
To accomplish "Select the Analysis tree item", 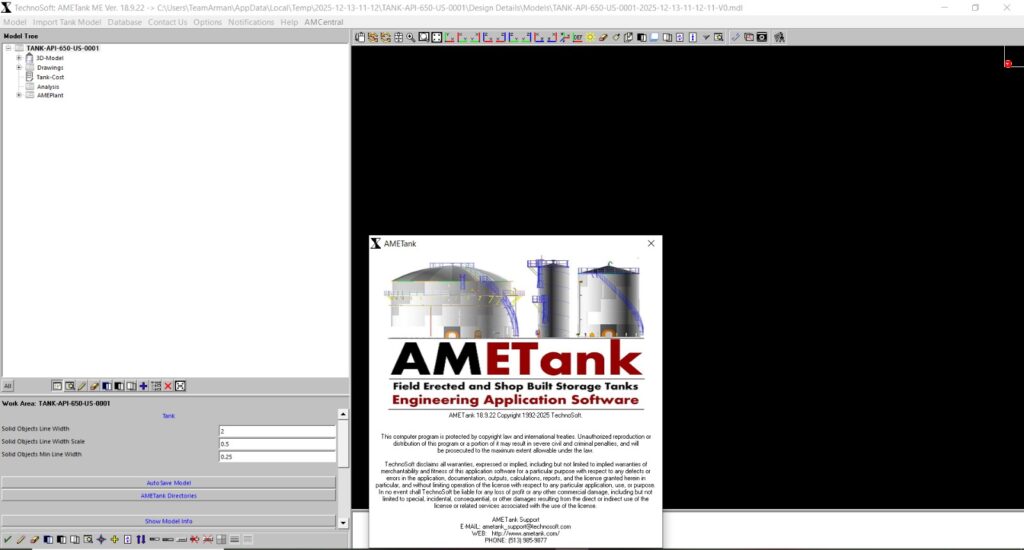I will [48, 87].
